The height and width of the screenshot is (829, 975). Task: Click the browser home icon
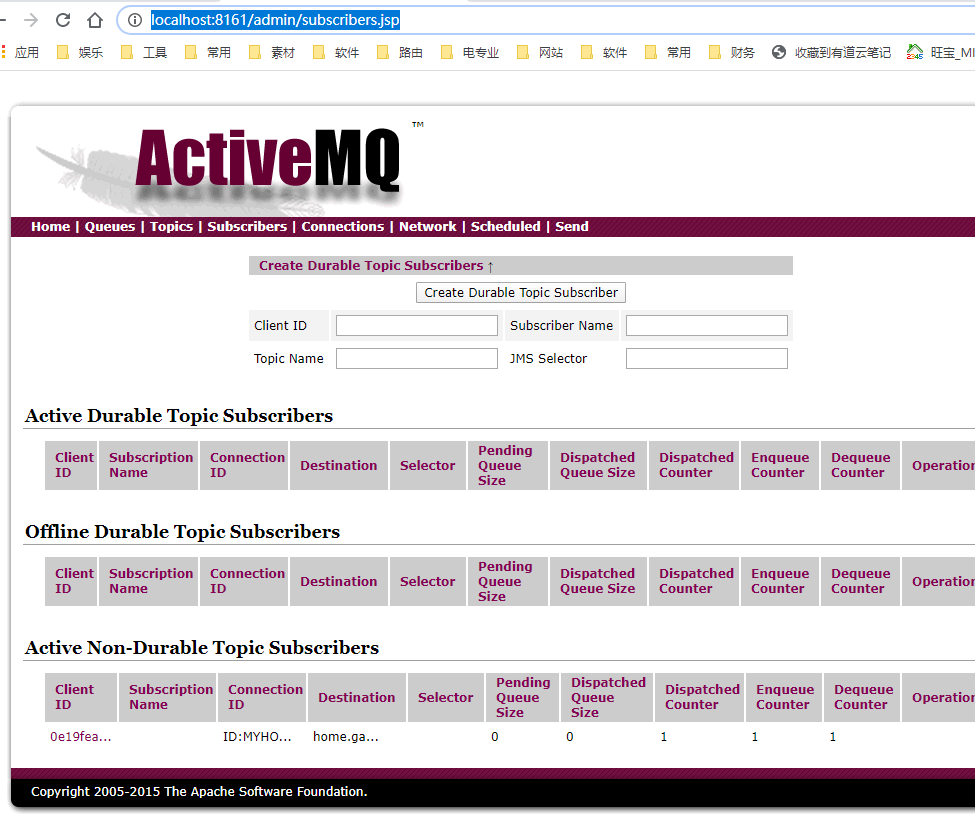[x=95, y=20]
